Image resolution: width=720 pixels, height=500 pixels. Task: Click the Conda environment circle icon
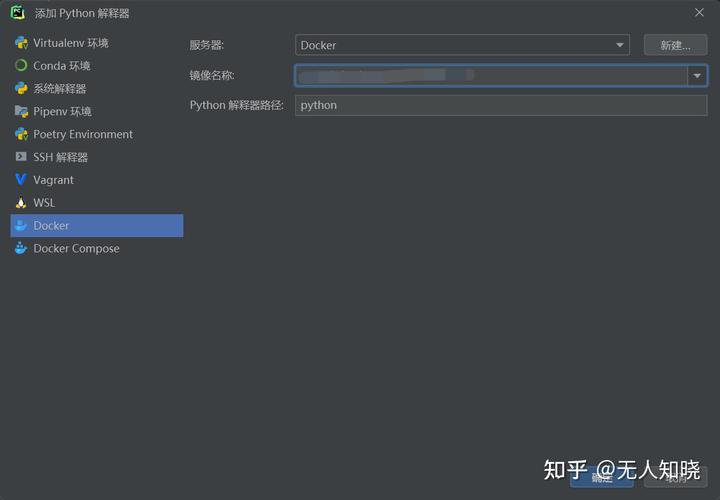pos(21,66)
